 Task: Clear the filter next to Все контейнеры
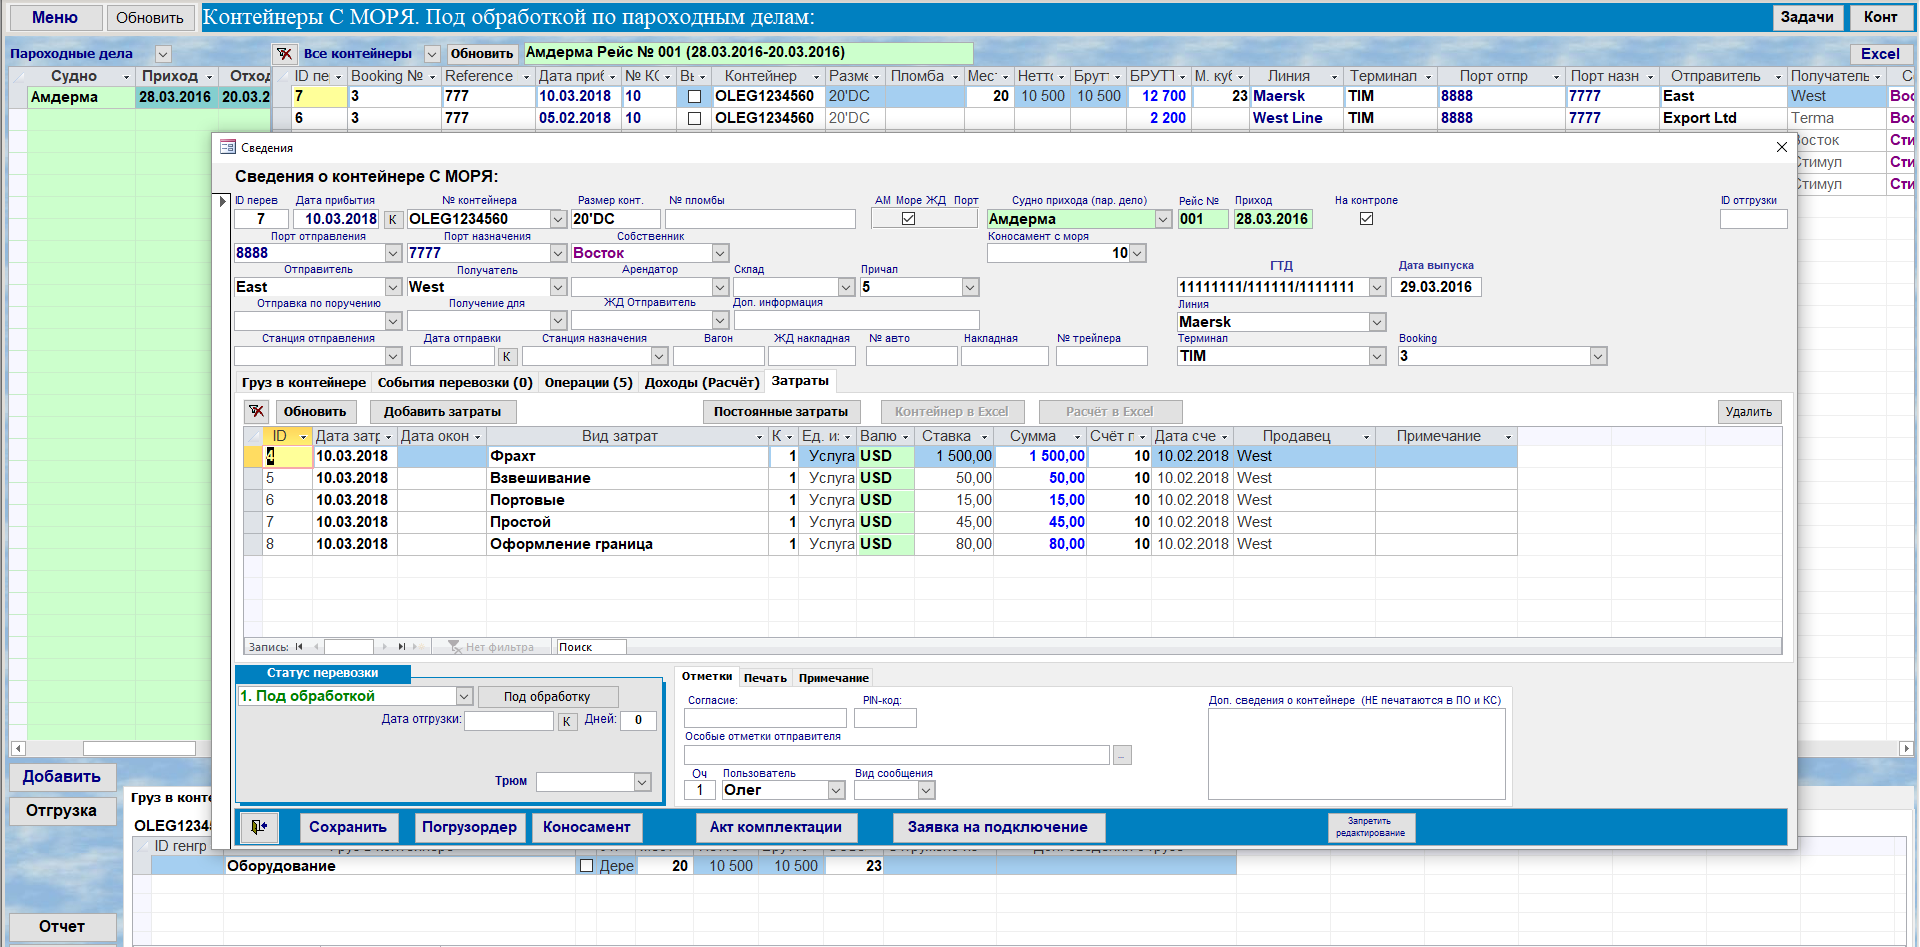point(285,54)
